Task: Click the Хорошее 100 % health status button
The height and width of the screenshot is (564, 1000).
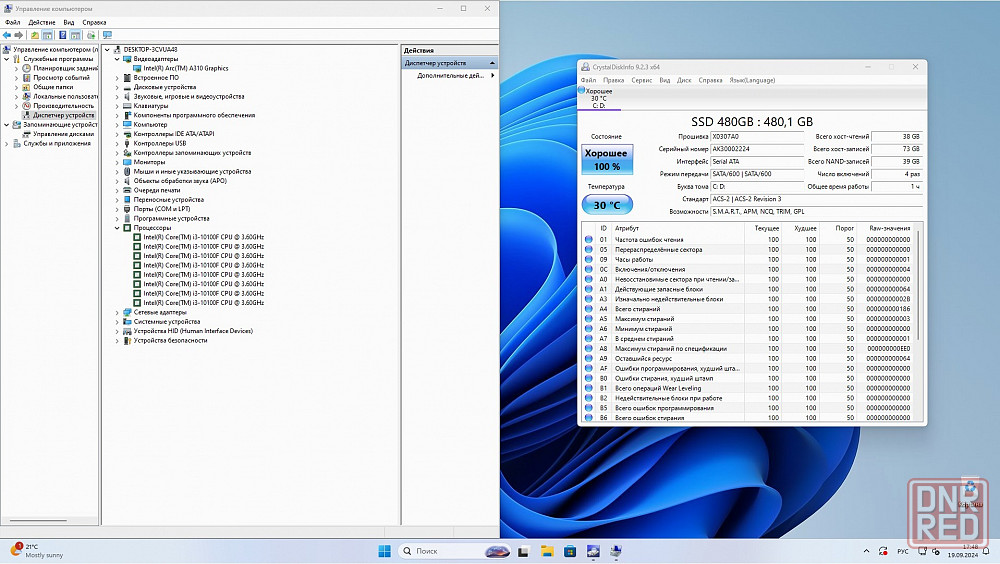Action: tap(607, 160)
